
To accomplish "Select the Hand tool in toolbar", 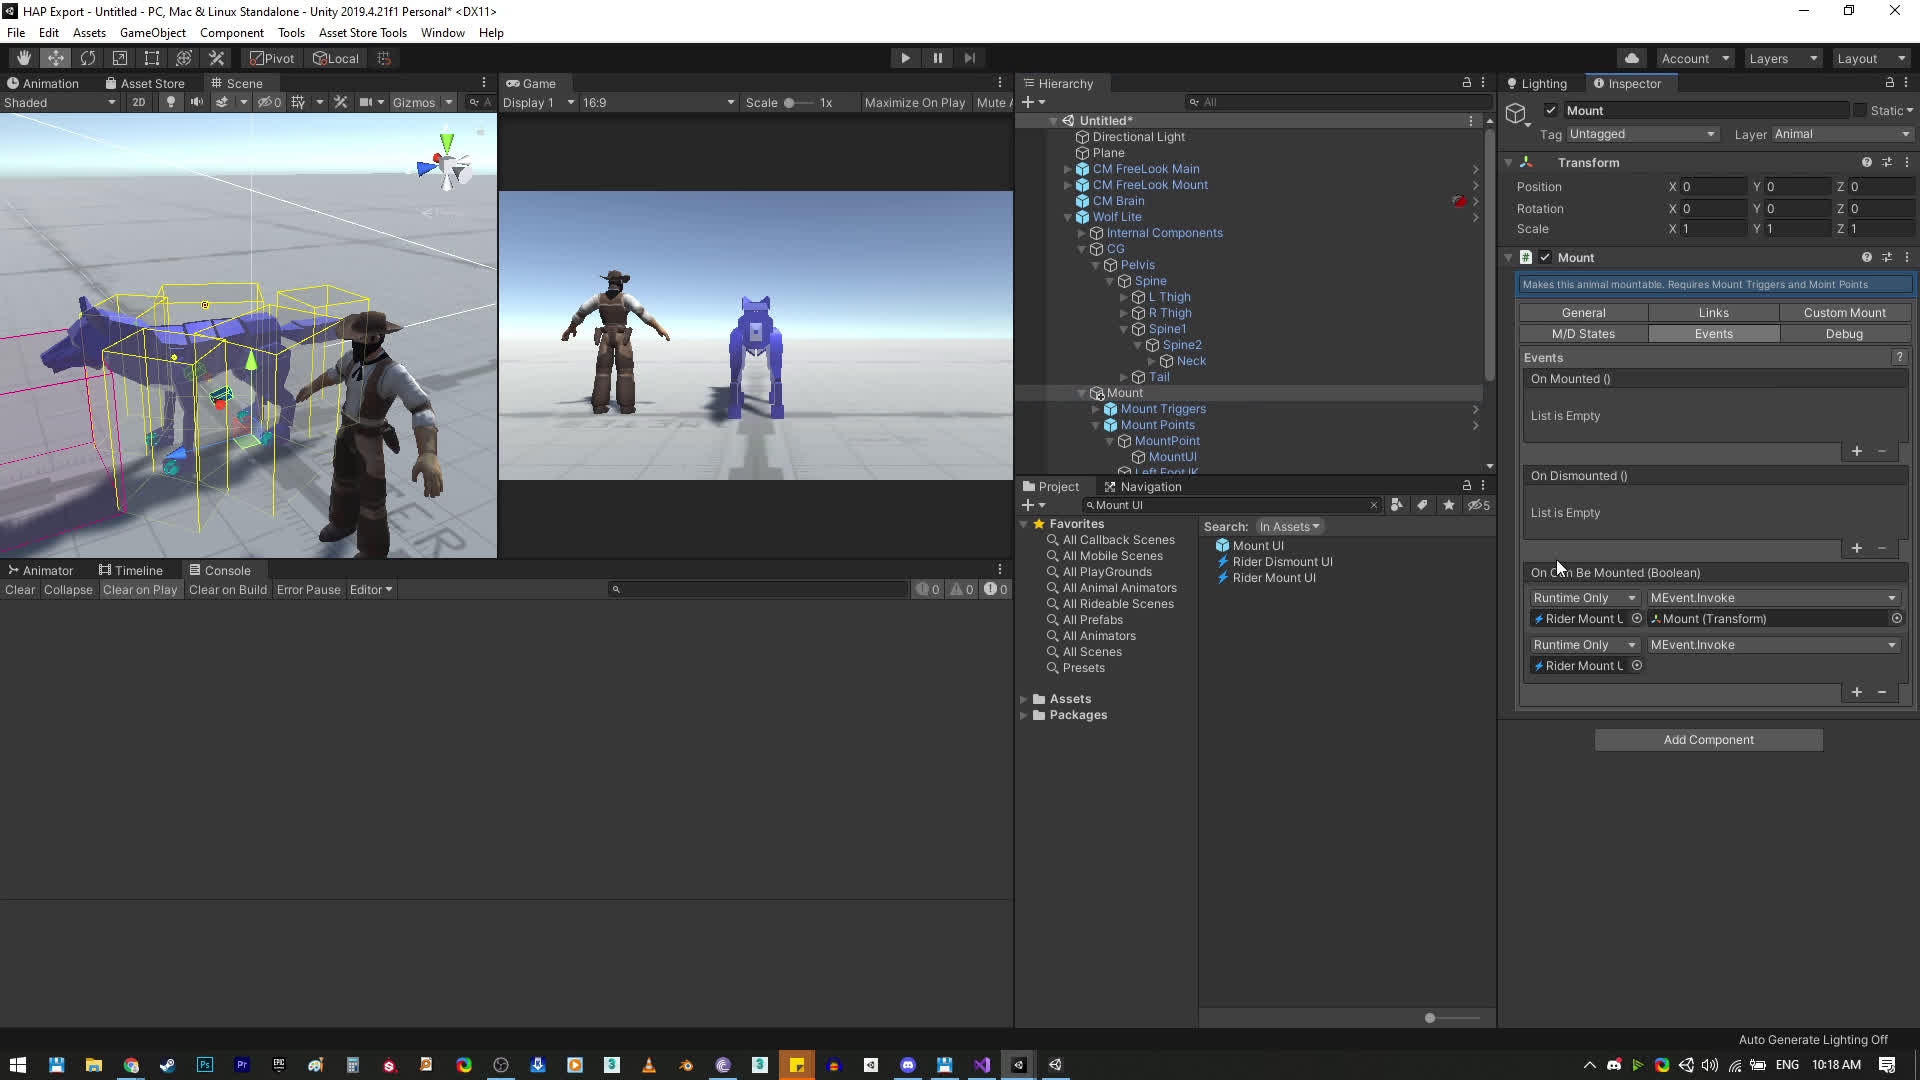I will 23,58.
